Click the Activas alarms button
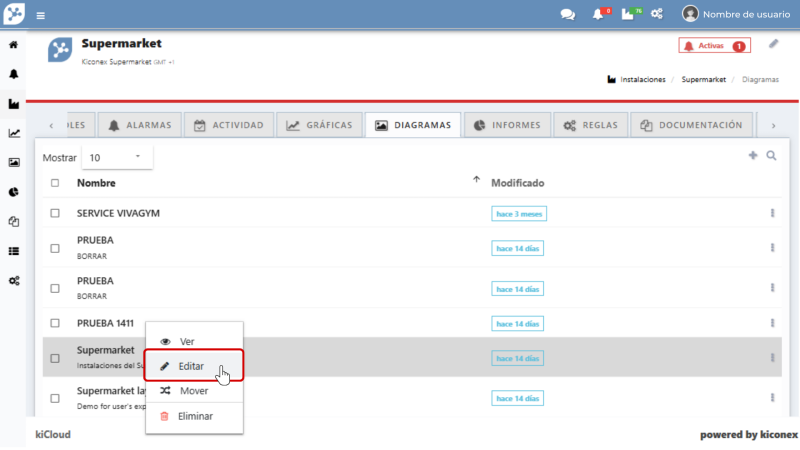The width and height of the screenshot is (800, 450). coord(714,46)
